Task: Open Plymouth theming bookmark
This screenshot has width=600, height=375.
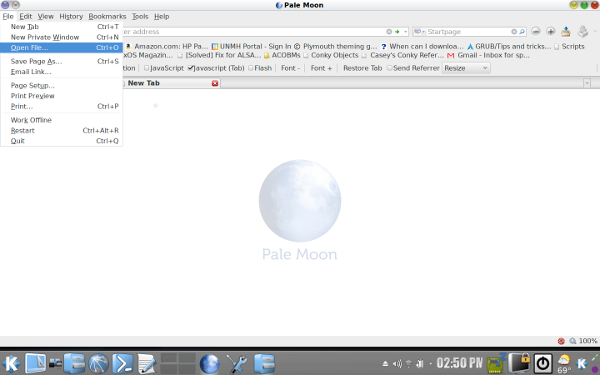Action: [x=336, y=46]
